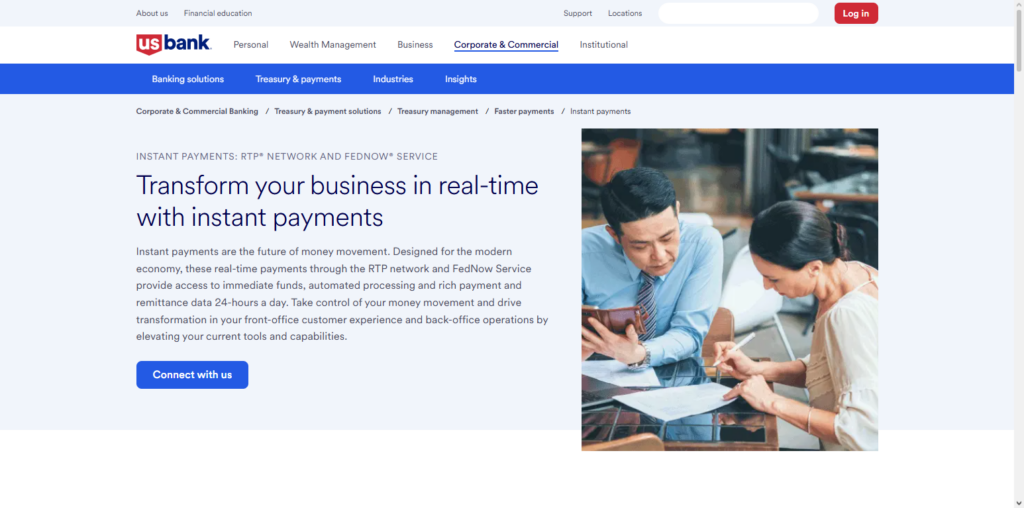Click the vertical scrollbar thumb
Image resolution: width=1024 pixels, height=508 pixels.
(x=1019, y=39)
